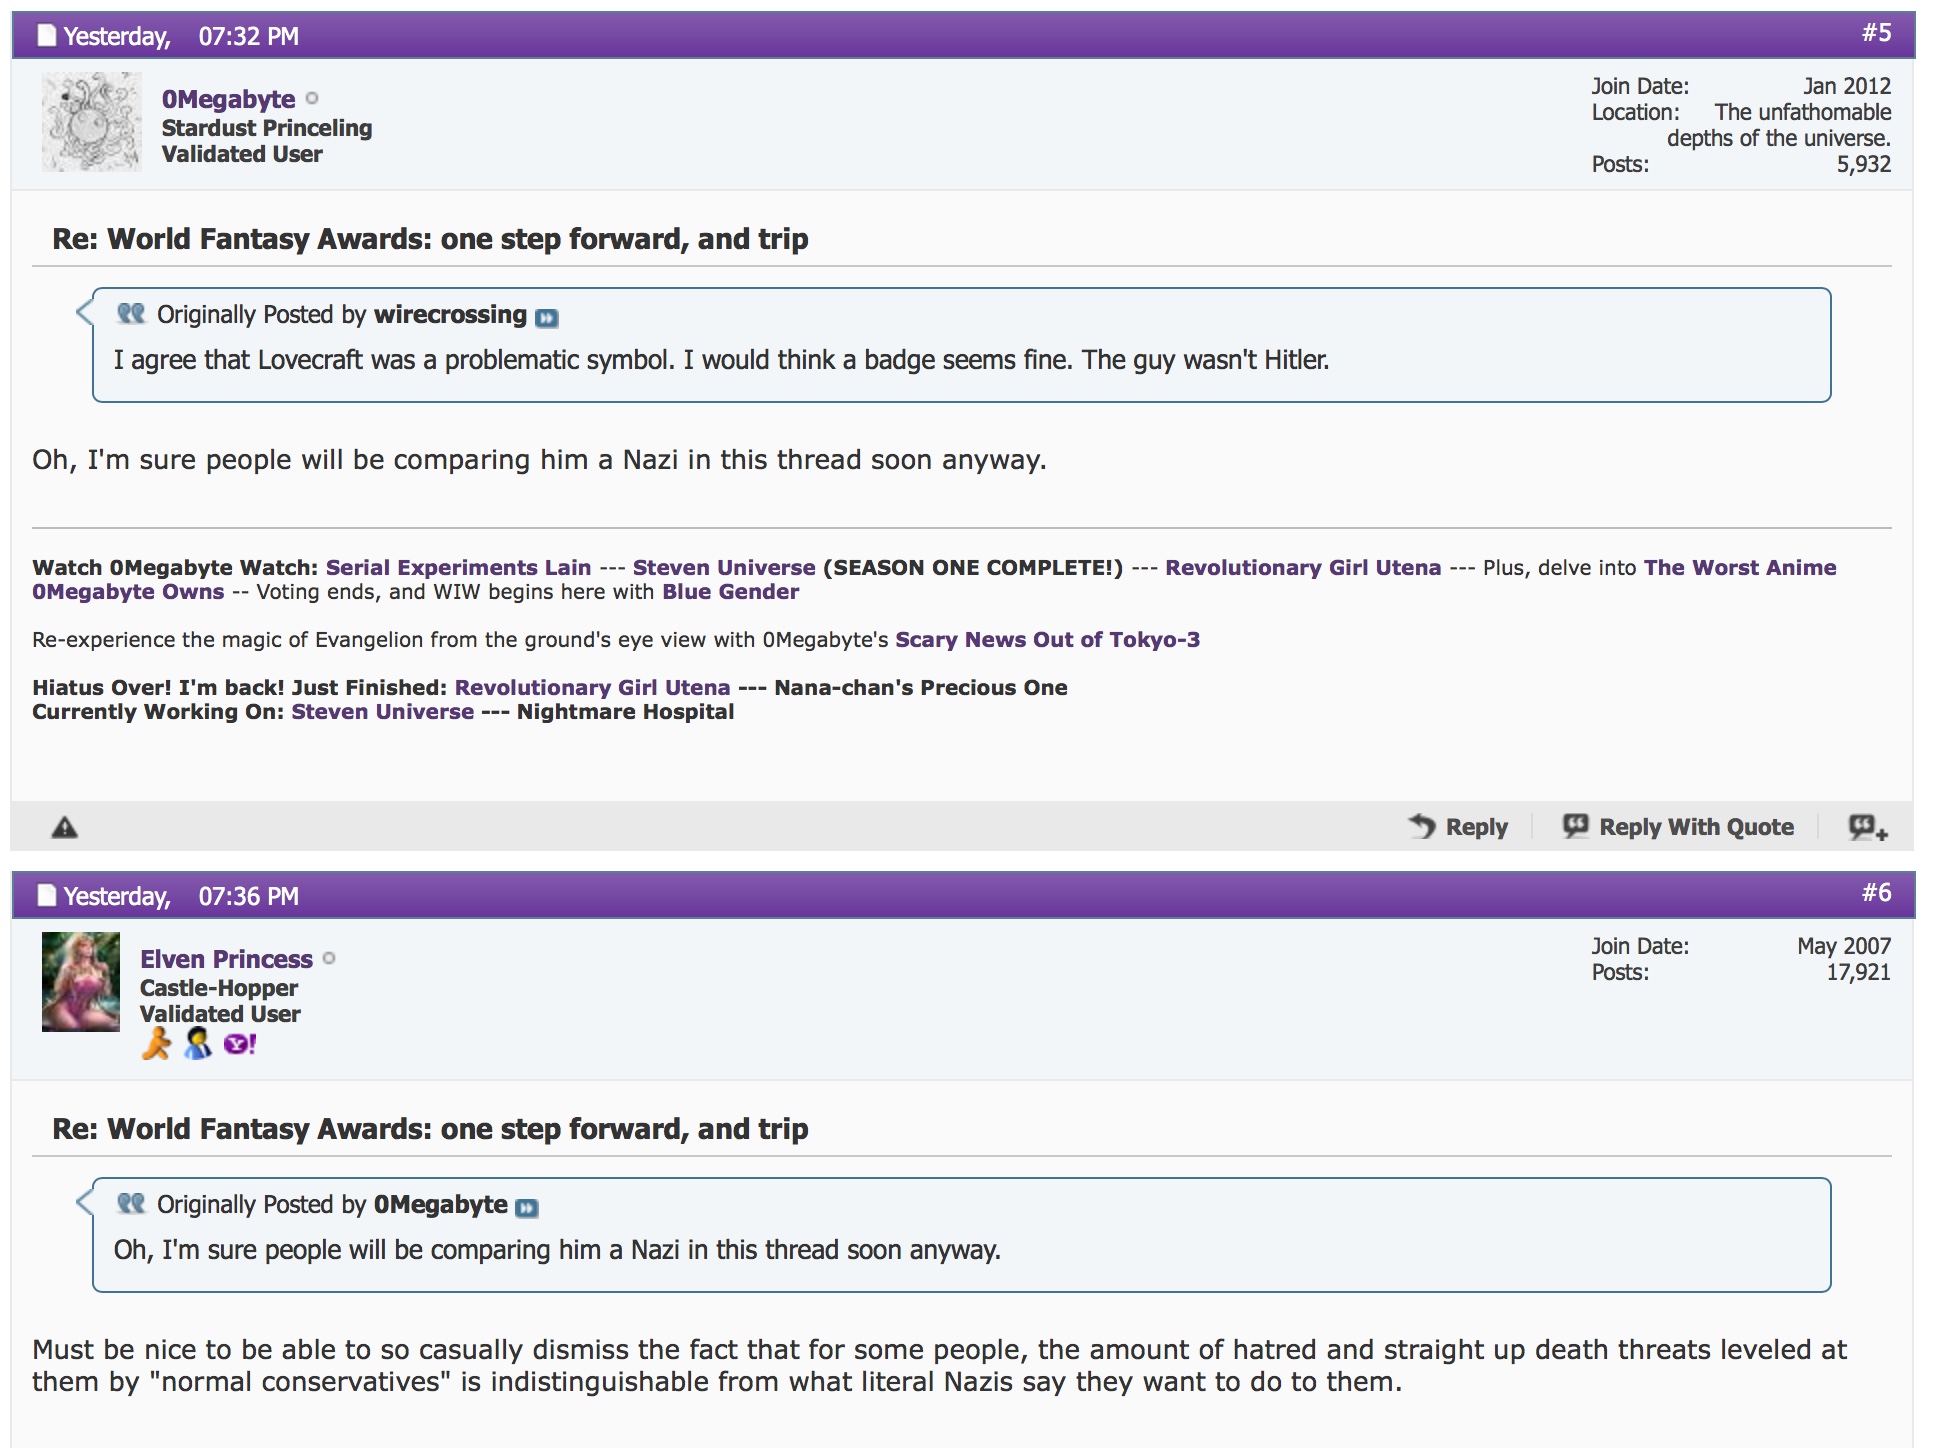Viewport: 1934px width, 1448px height.
Task: Click the 07:32 PM timestamp
Action: click(x=248, y=37)
